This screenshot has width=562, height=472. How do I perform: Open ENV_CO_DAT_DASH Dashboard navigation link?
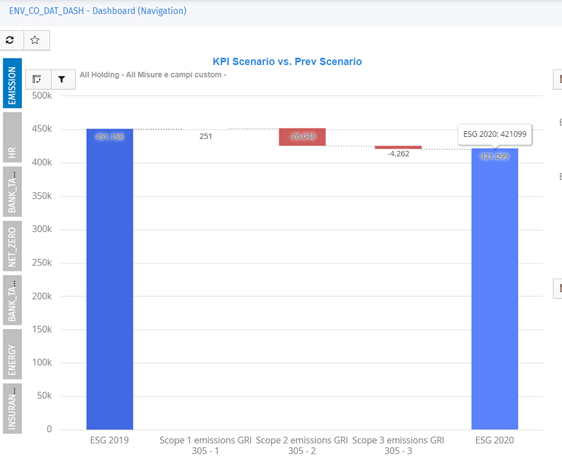(97, 11)
